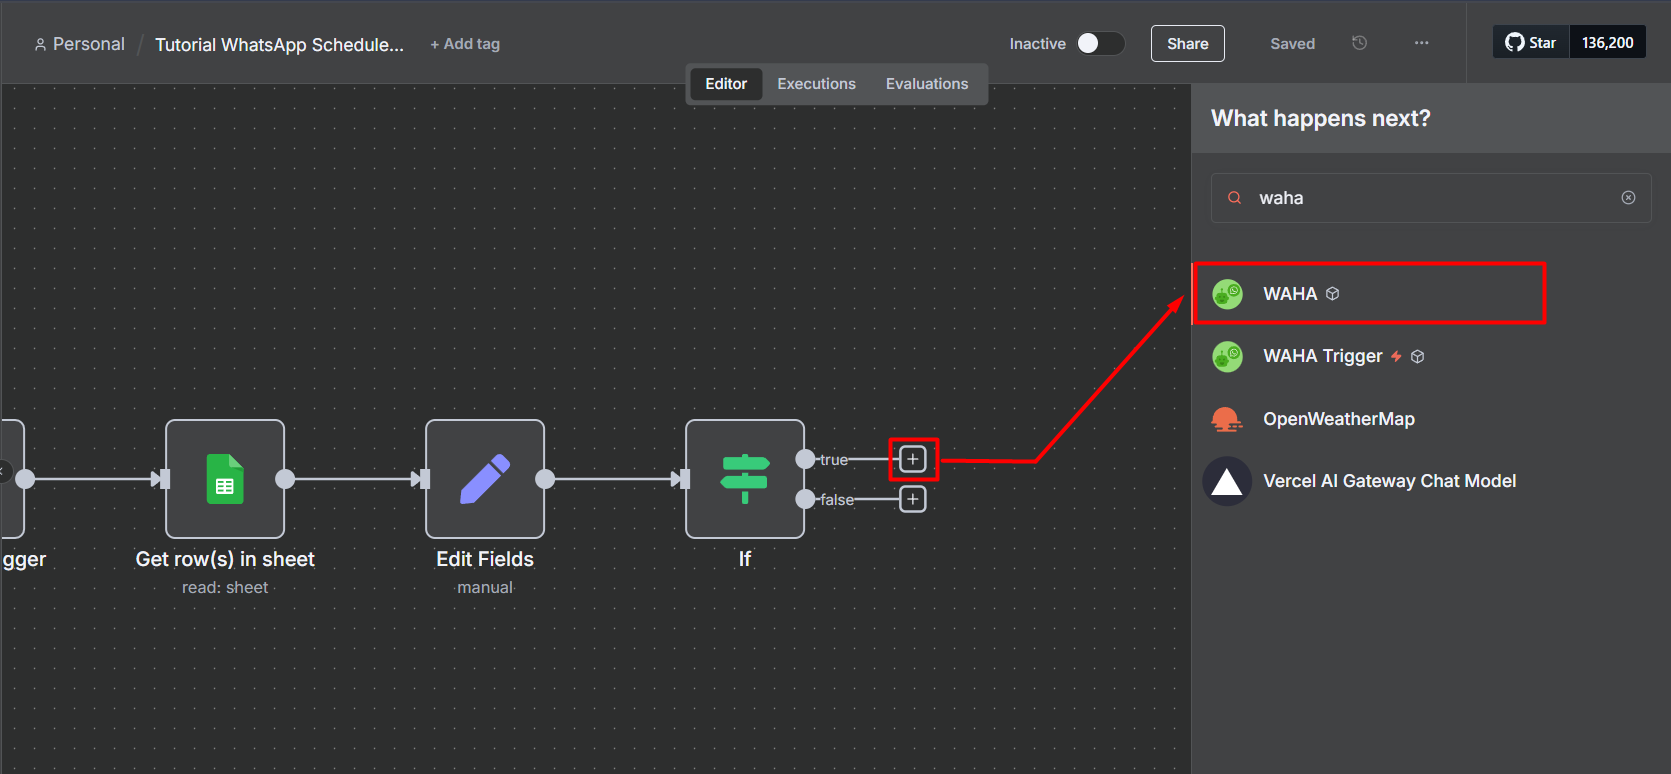The image size is (1671, 774).
Task: Clear the waha search text
Action: click(1628, 198)
